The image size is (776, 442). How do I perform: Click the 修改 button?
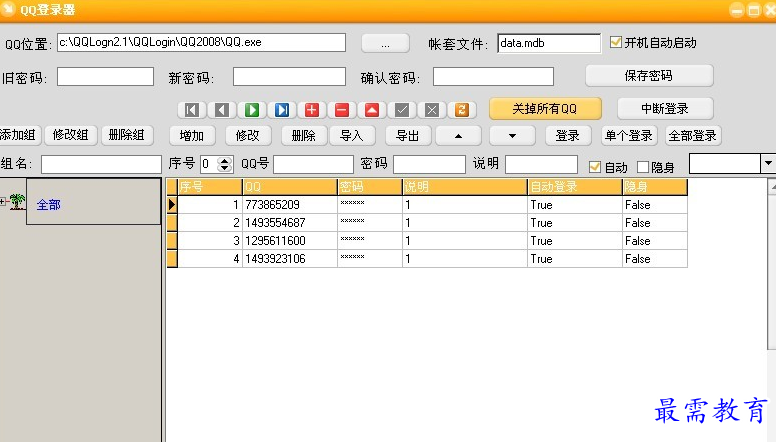coord(248,136)
